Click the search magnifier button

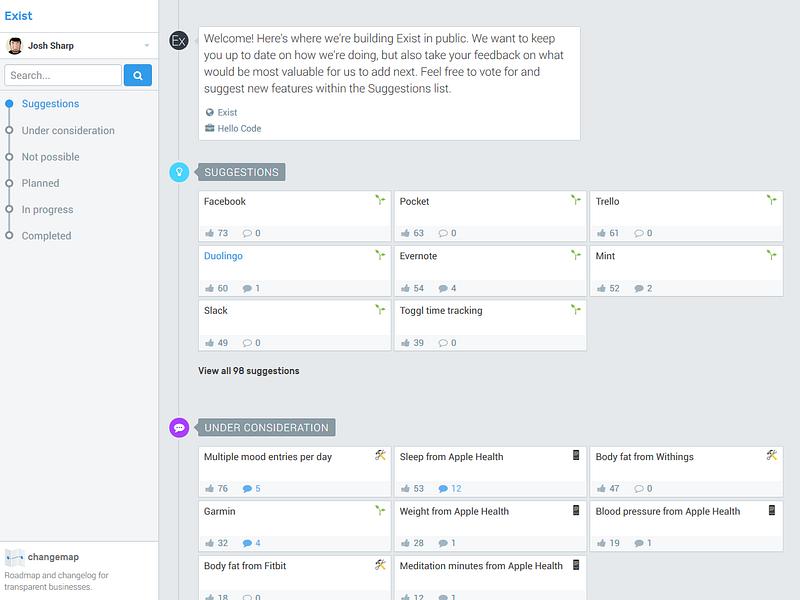[138, 76]
